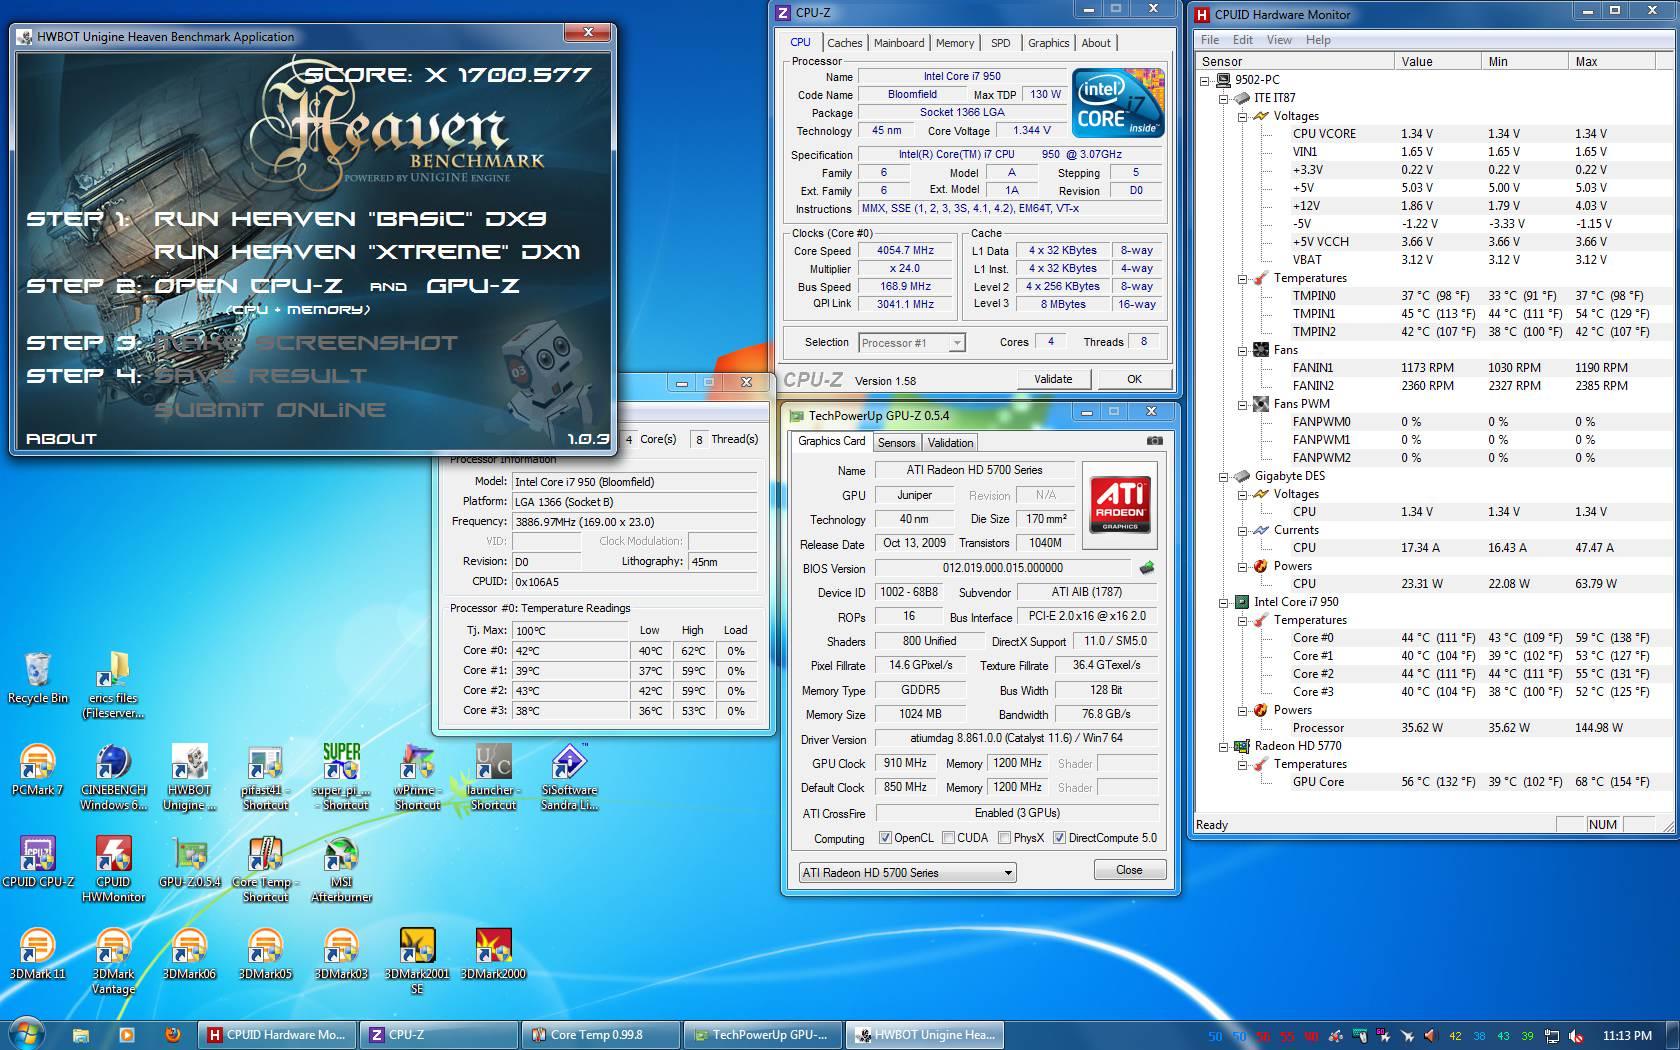Launch CINEBENCH desktop shortcut

tap(113, 777)
